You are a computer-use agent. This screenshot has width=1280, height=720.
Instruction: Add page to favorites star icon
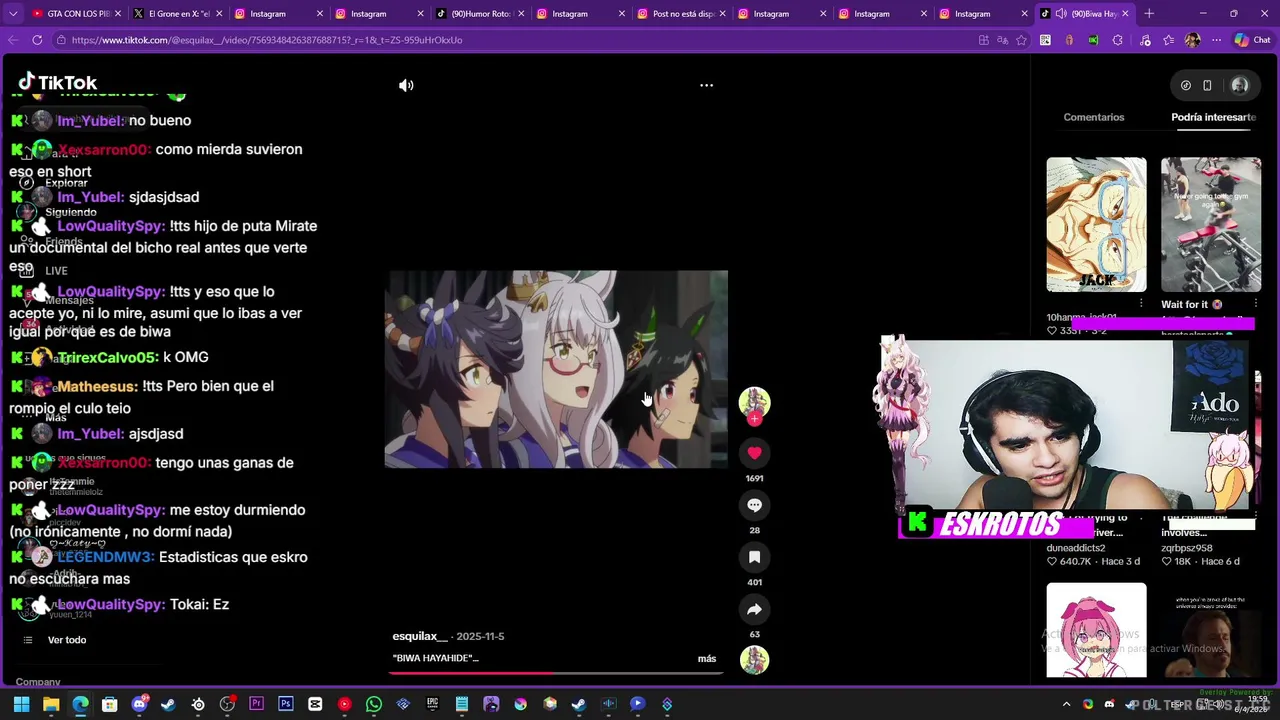pyautogui.click(x=1021, y=40)
